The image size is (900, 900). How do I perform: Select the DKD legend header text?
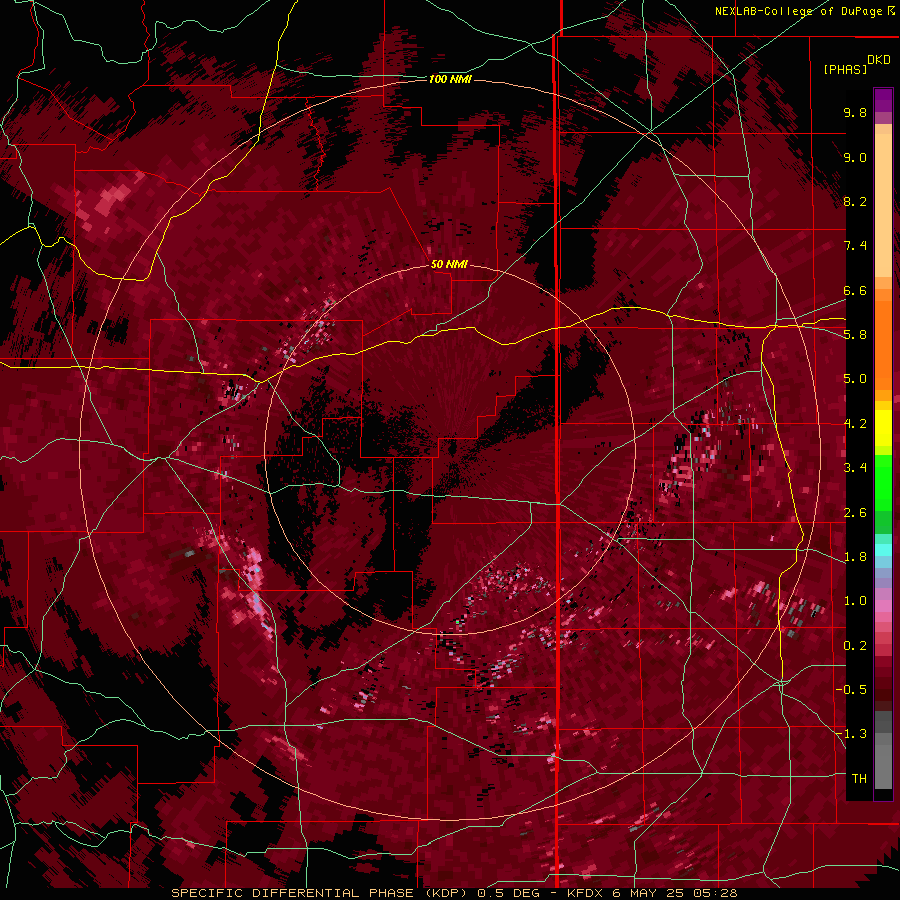pyautogui.click(x=879, y=60)
